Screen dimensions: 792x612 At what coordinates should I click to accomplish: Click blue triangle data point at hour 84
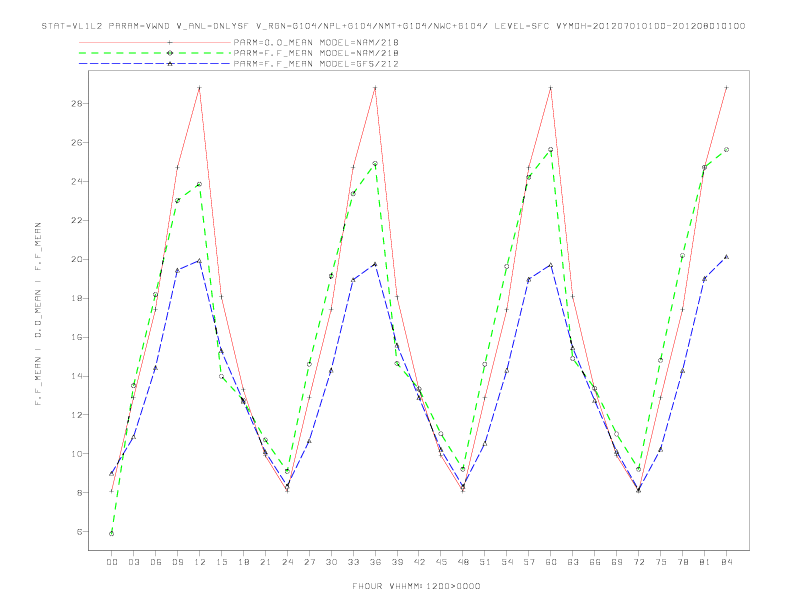(726, 257)
